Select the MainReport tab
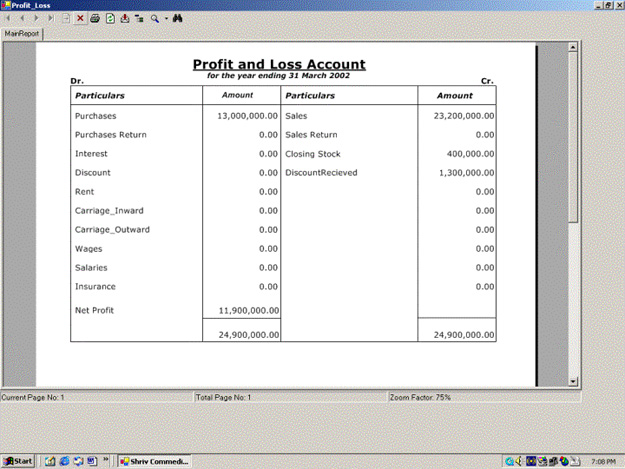This screenshot has height=469, width=625. [x=22, y=33]
